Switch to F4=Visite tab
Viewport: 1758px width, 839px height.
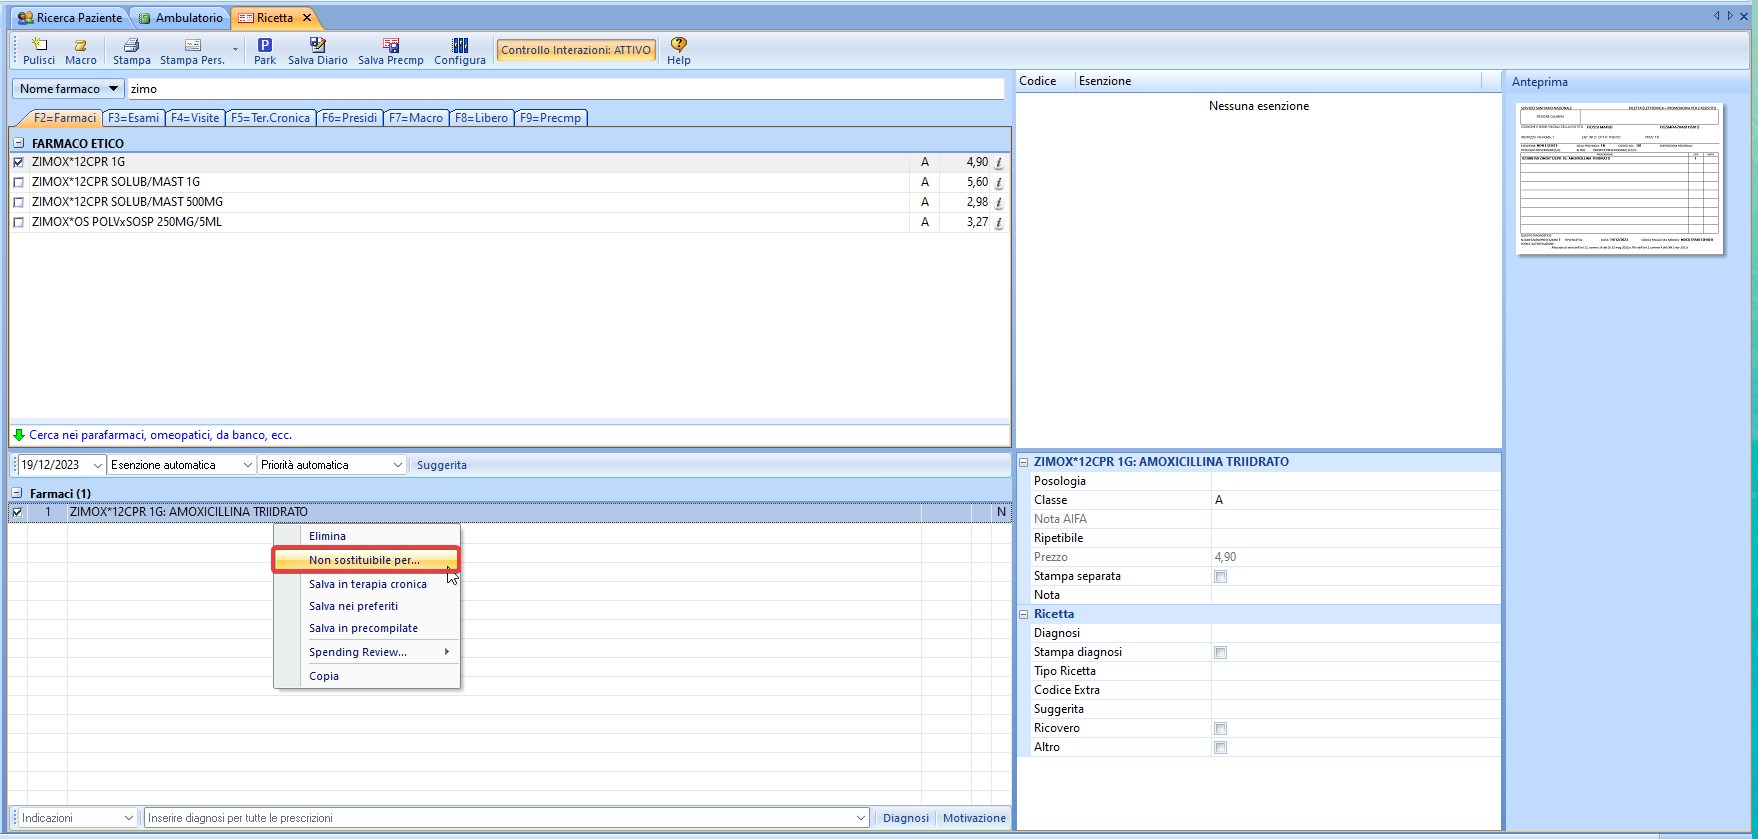[x=195, y=118]
